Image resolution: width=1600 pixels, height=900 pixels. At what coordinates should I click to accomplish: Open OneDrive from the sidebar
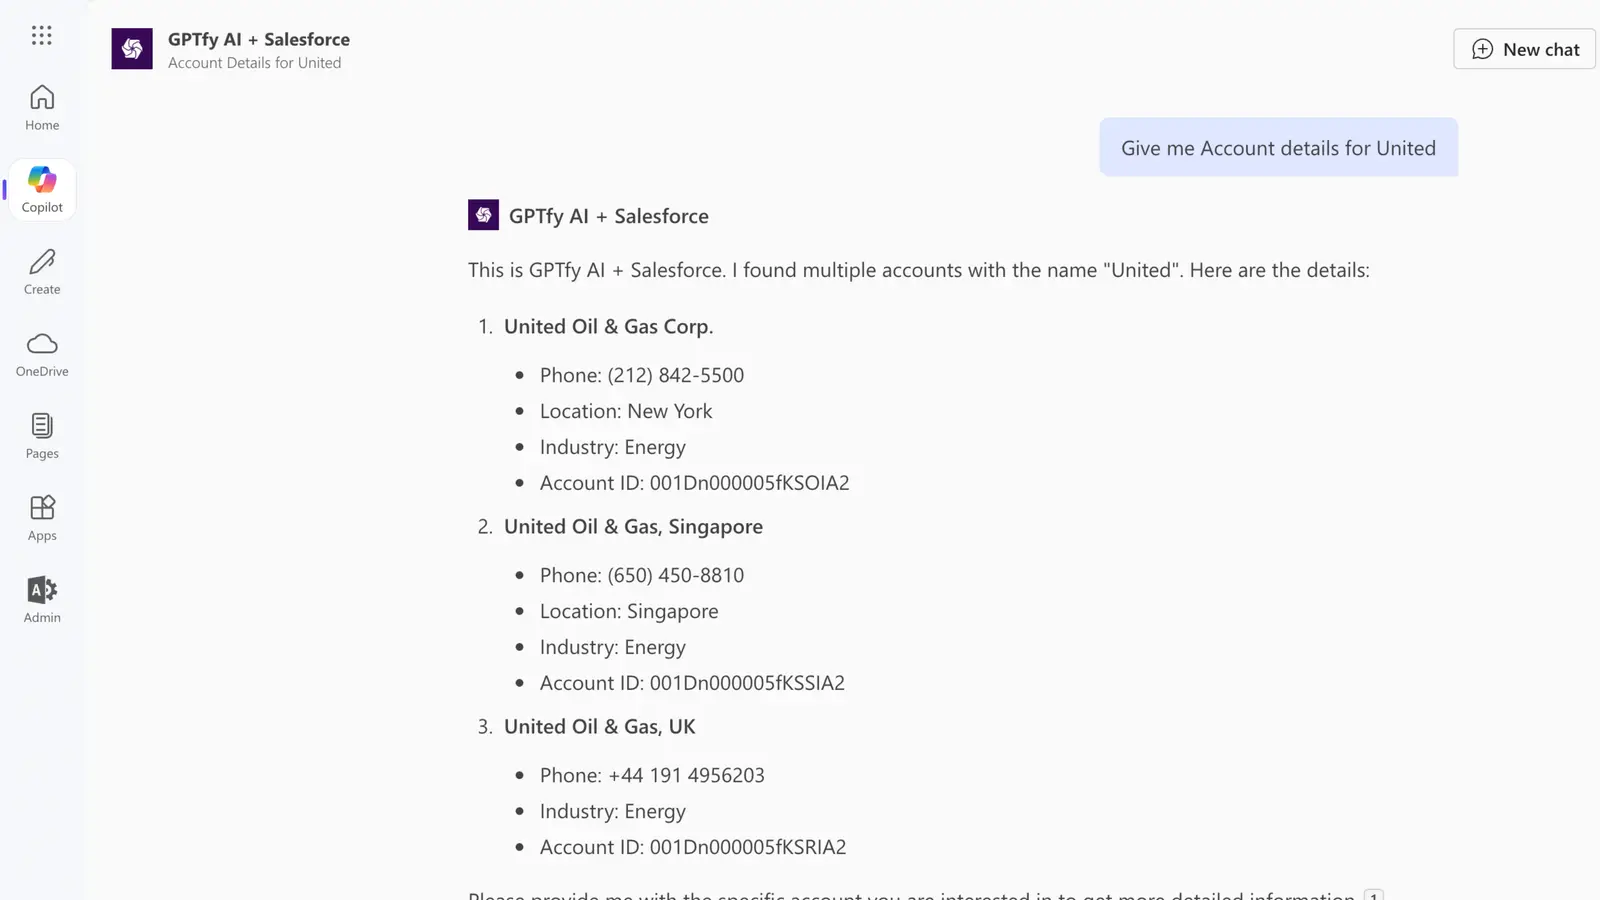42,354
